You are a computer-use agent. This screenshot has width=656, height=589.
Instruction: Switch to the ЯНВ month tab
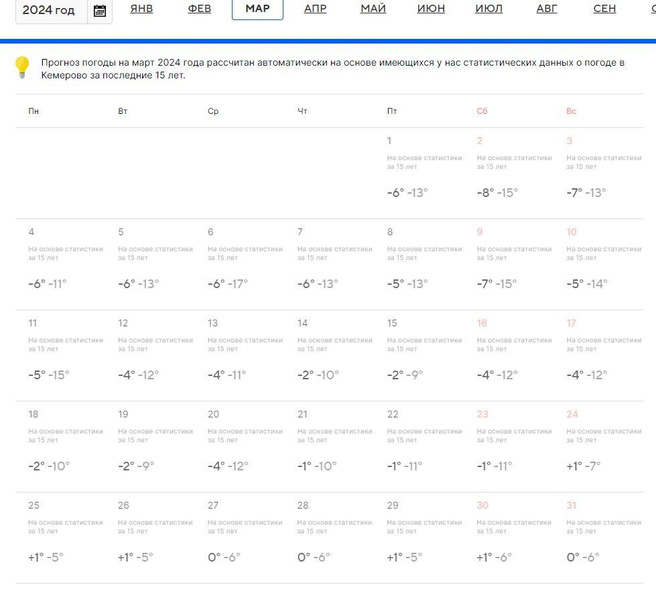141,9
